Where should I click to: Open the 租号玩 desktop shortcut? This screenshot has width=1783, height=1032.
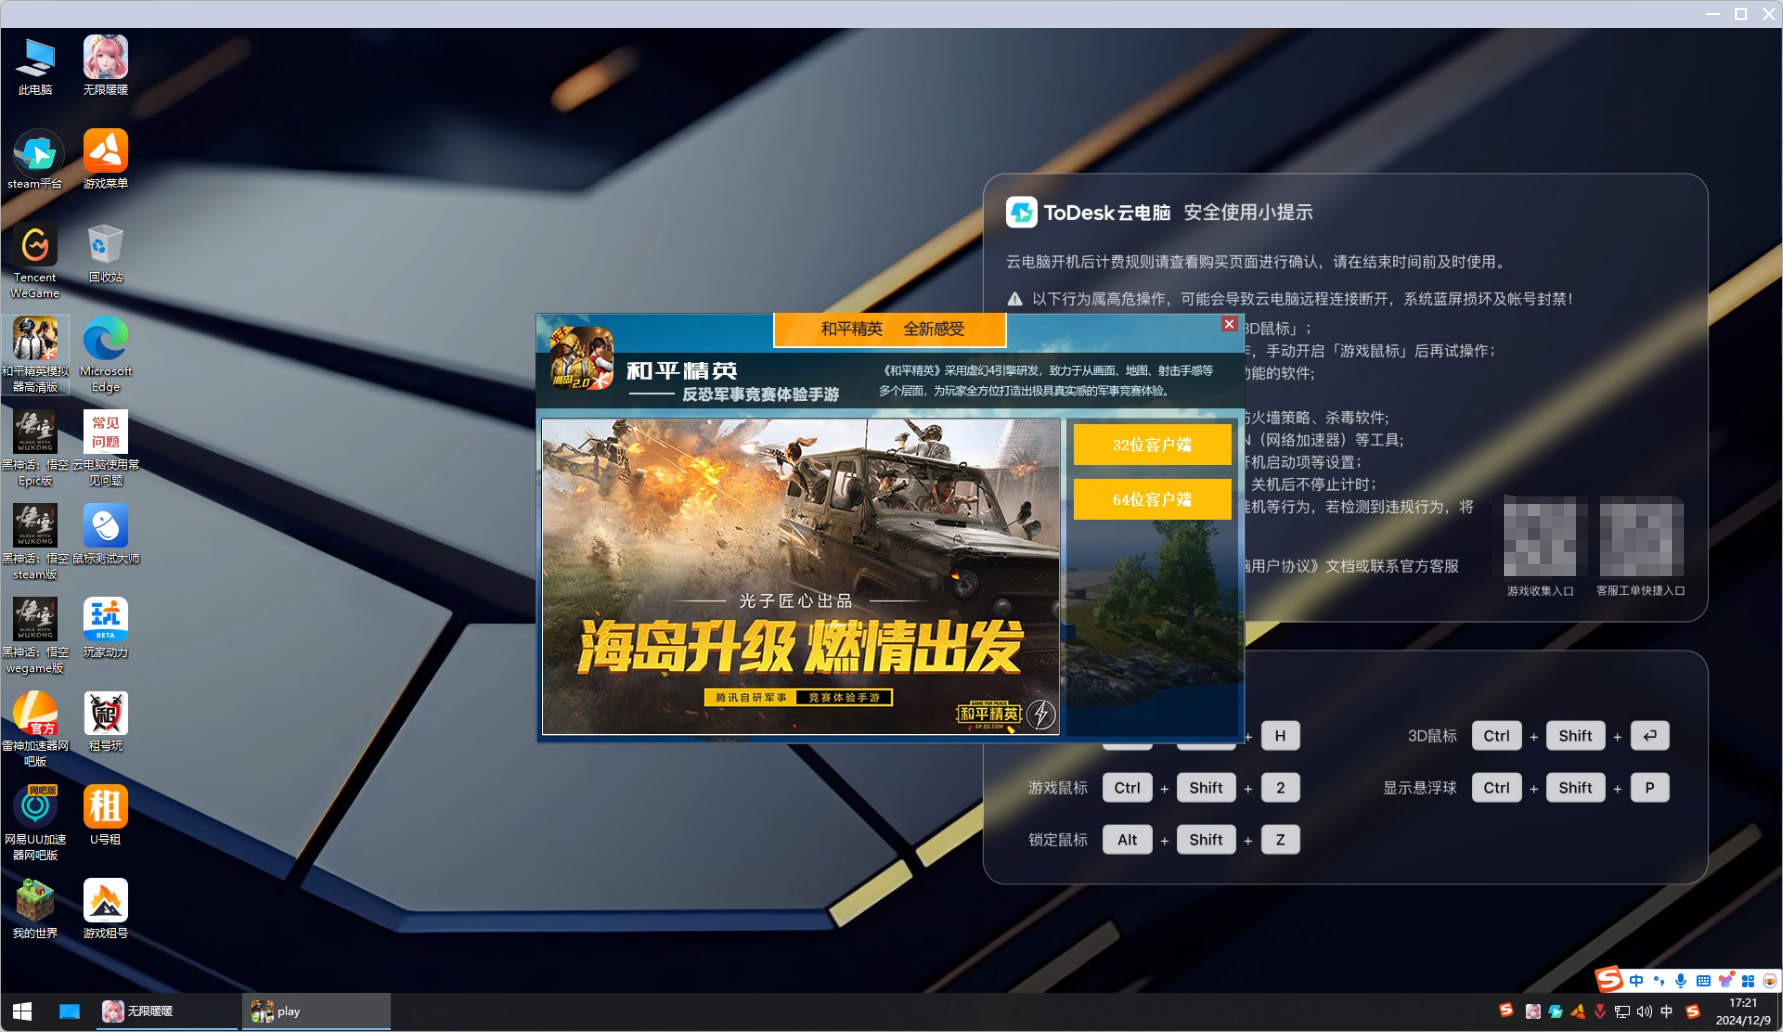pos(105,722)
